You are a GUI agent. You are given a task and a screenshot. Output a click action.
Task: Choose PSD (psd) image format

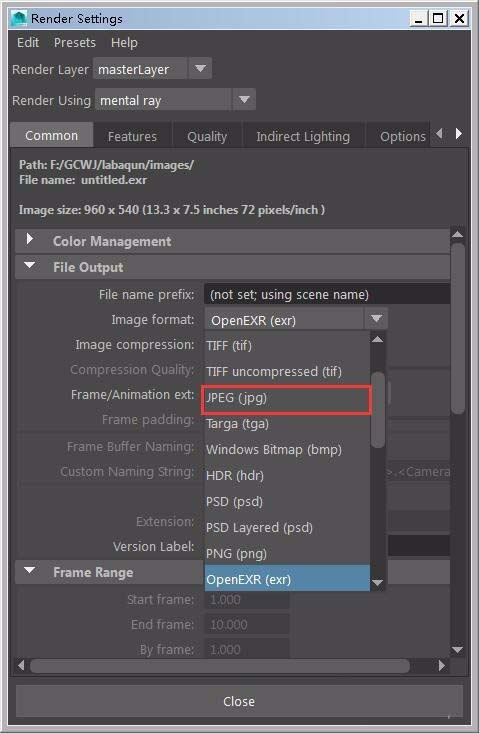(x=287, y=502)
